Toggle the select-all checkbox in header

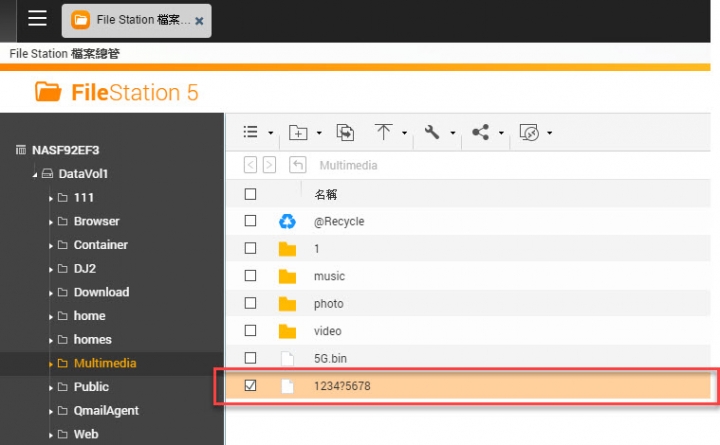click(x=250, y=194)
